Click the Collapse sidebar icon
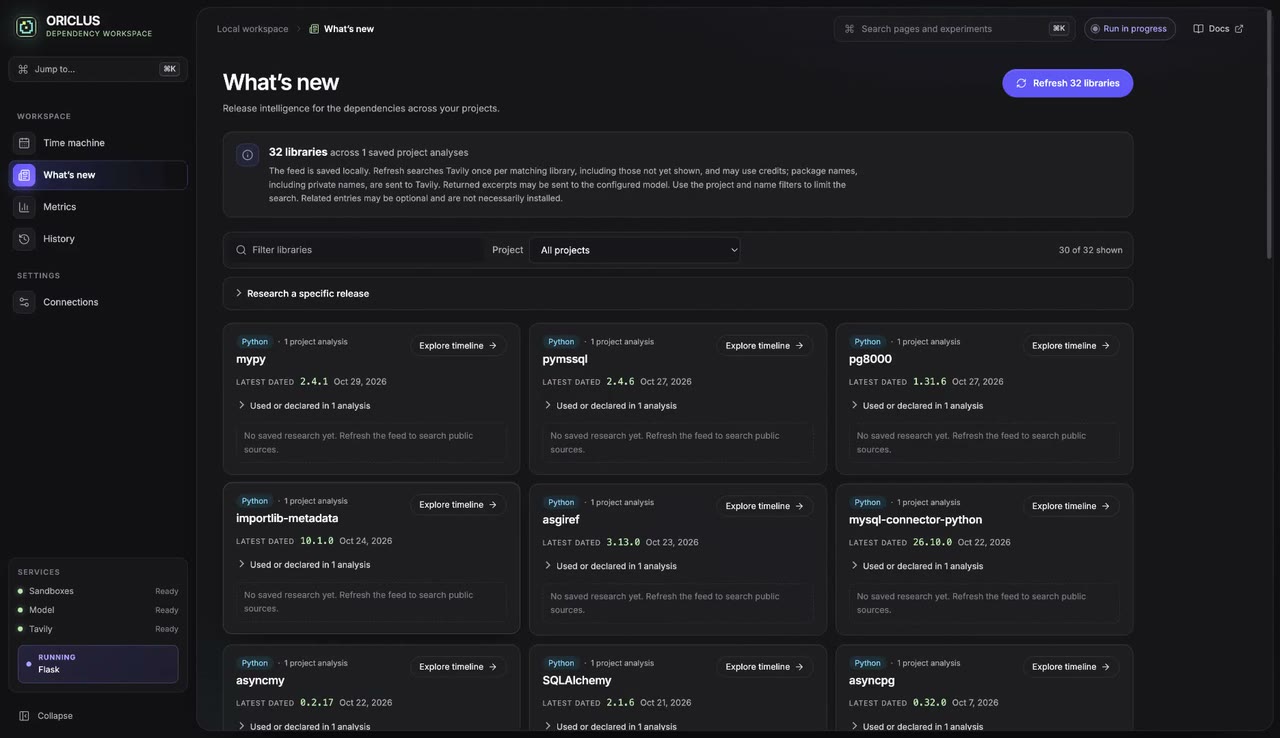The height and width of the screenshot is (738, 1280). point(24,716)
